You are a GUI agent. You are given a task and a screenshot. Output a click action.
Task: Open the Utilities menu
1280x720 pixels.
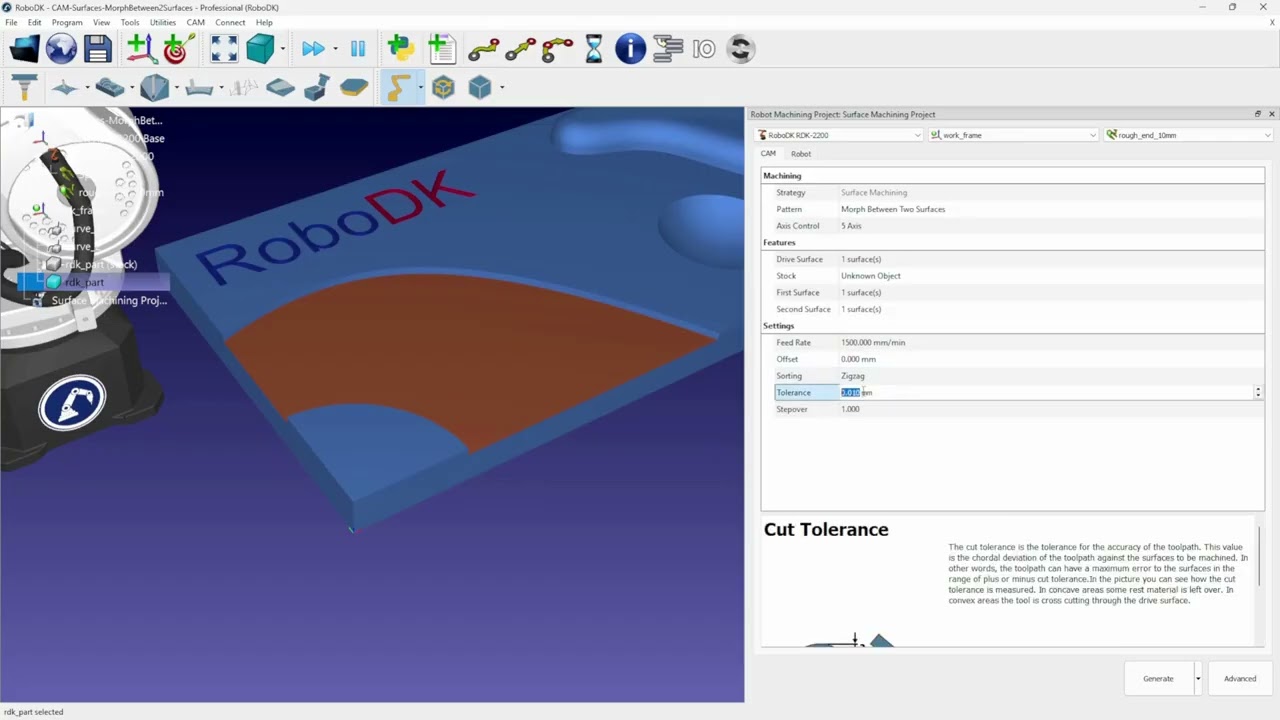(163, 22)
